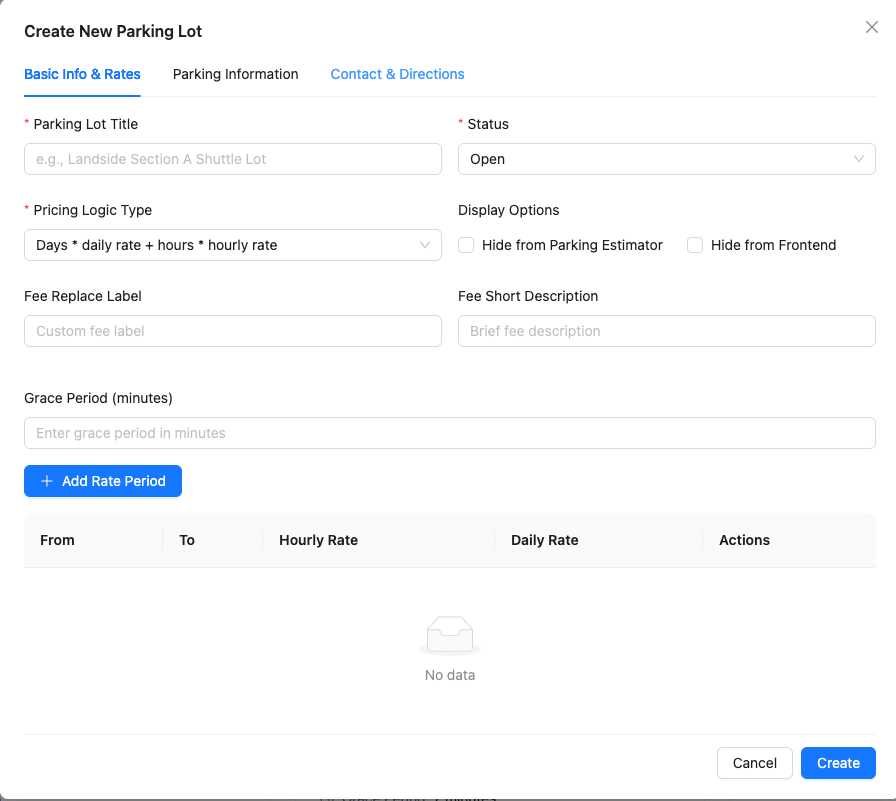The height and width of the screenshot is (801, 896).
Task: Open the Contact & Directions tab
Action: (397, 74)
